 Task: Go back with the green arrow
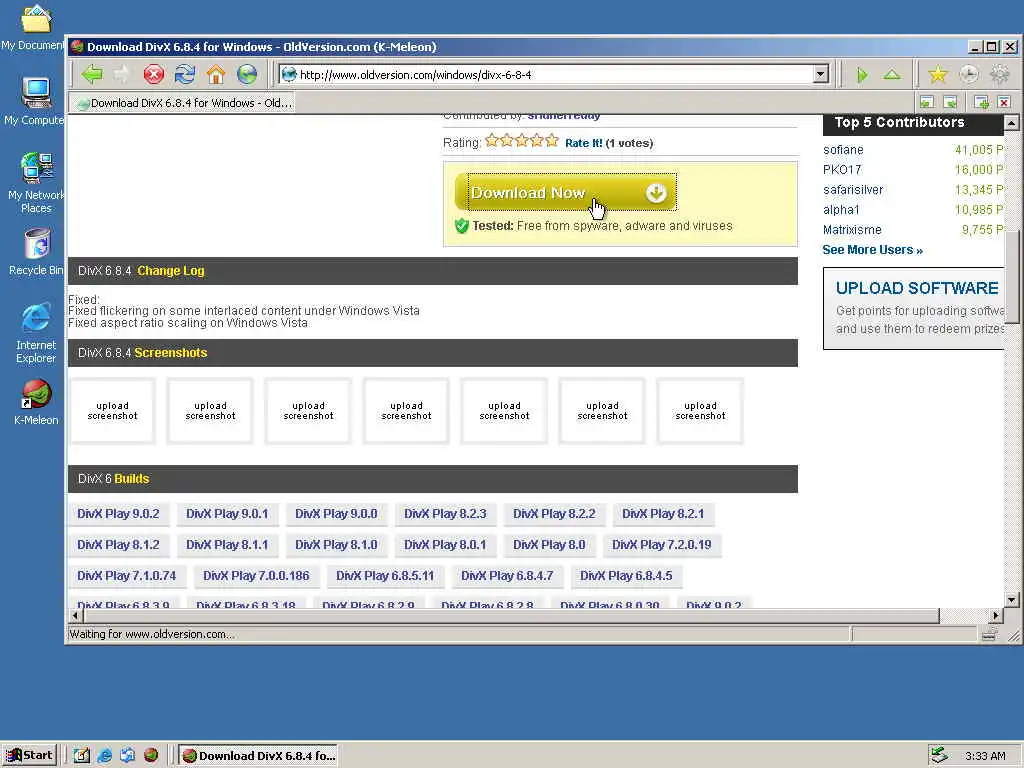[x=92, y=74]
